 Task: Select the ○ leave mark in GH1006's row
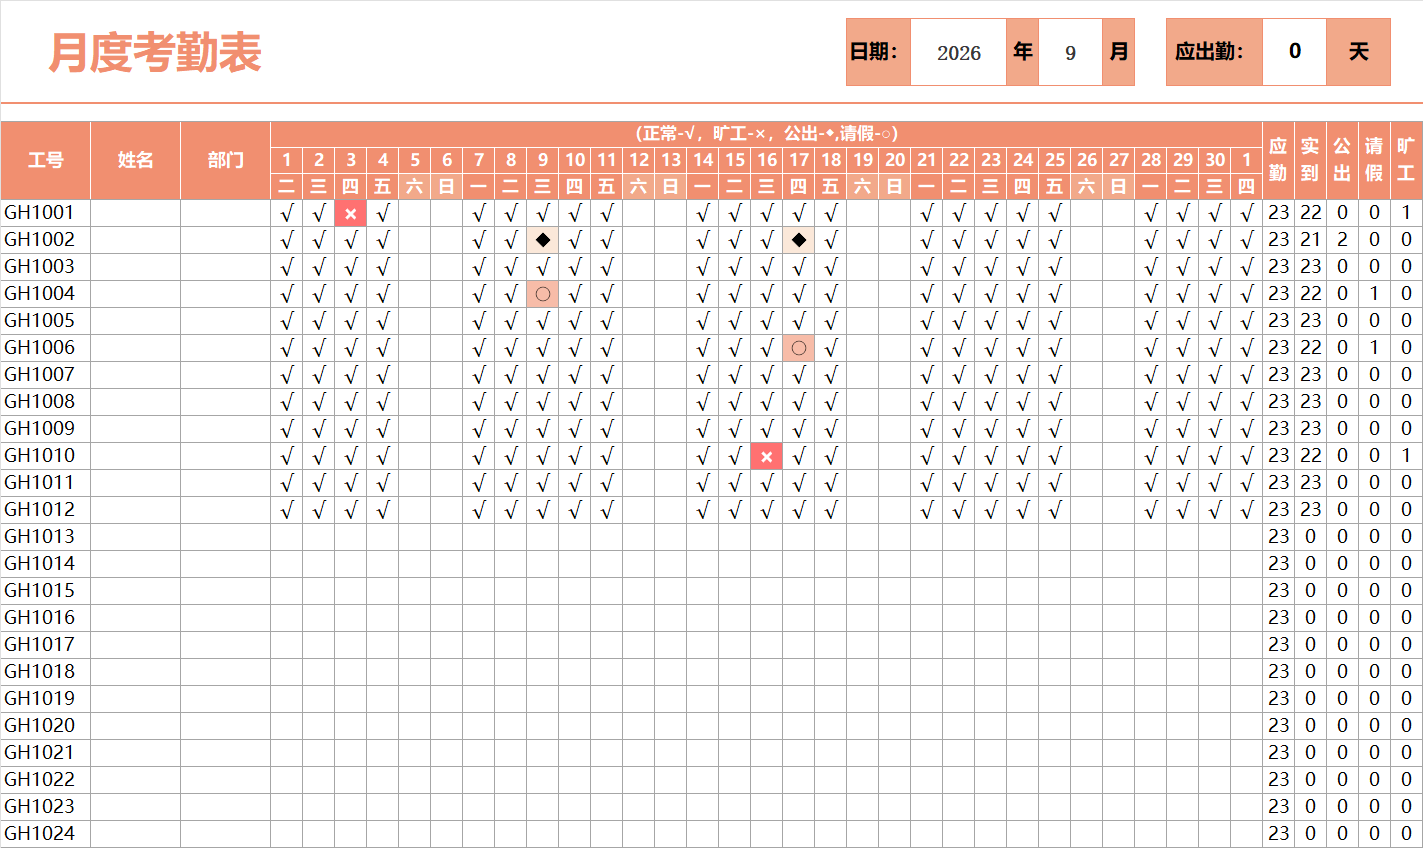[x=798, y=348]
